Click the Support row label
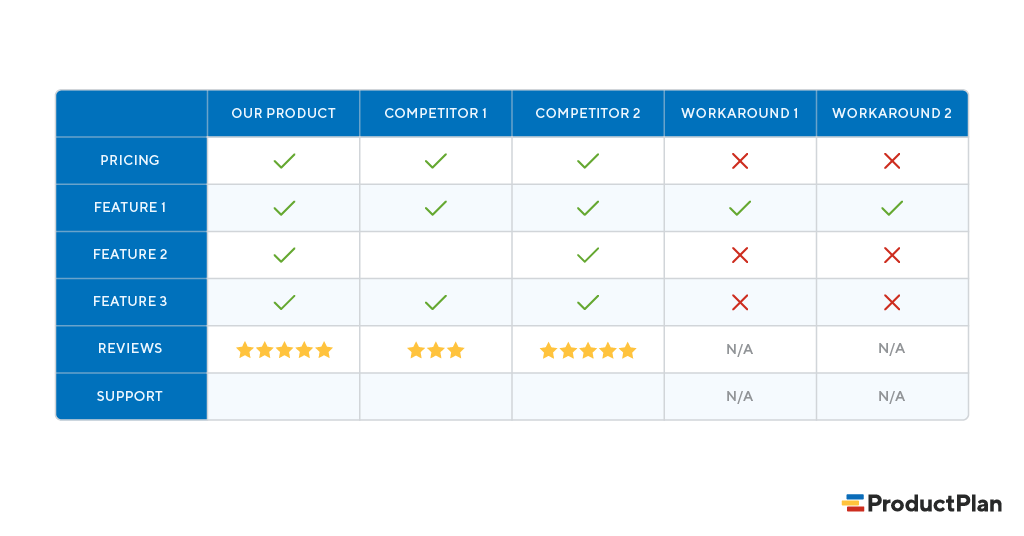Screen dimensions: 1024x536 pos(130,396)
